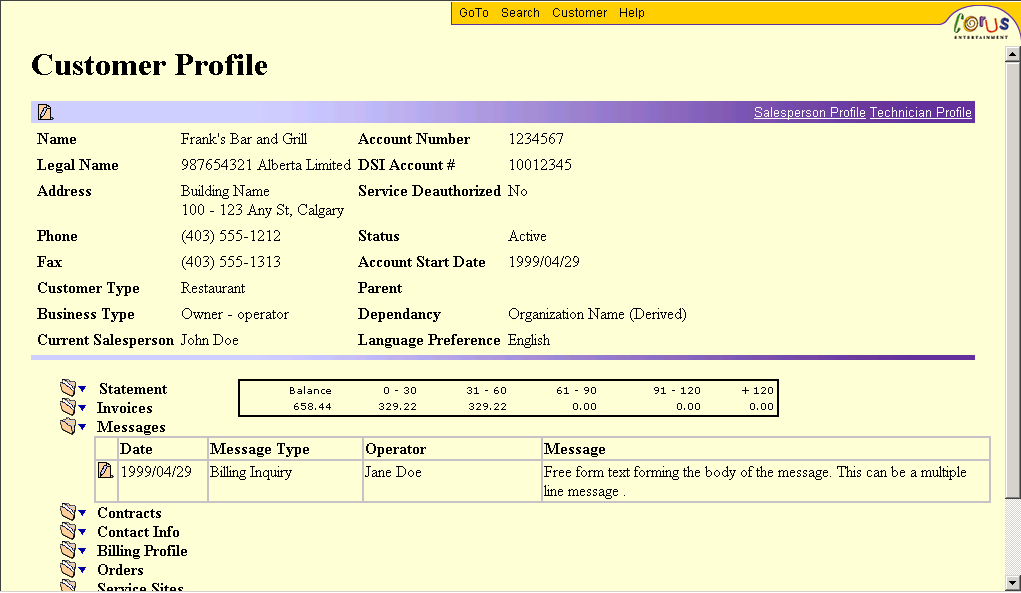Click legal name 987654321 Alberta Limited
This screenshot has width=1021, height=593.
pyautogui.click(x=266, y=165)
